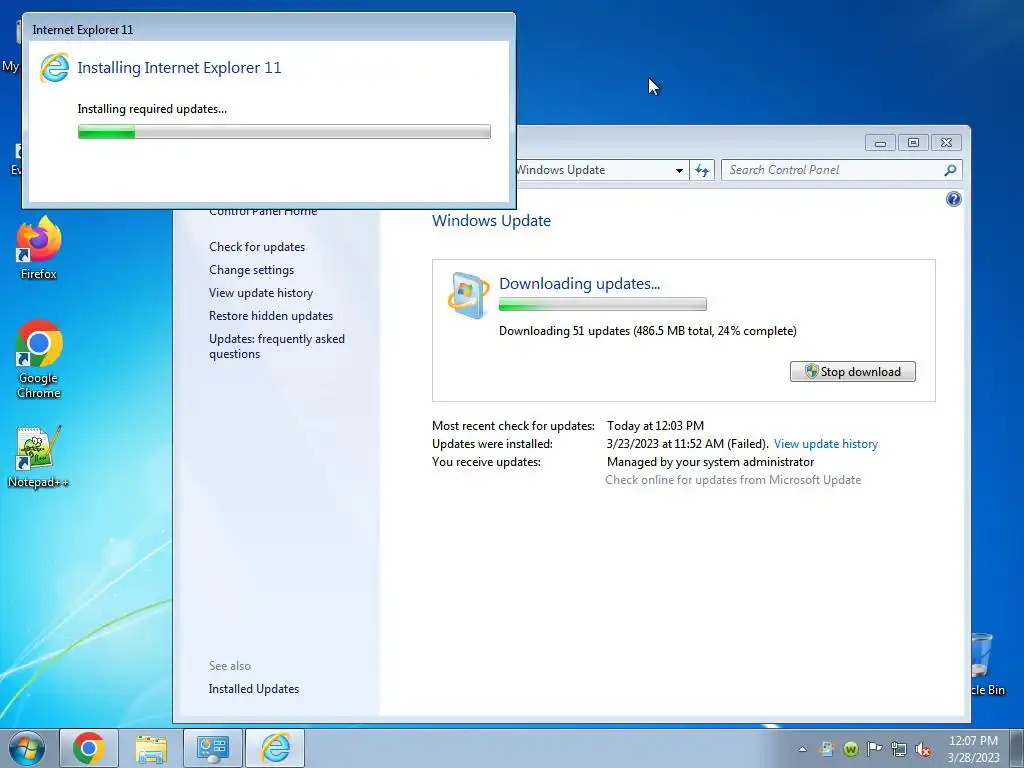The width and height of the screenshot is (1024, 768).
Task: Switch to the Control Panel taskbar button
Action: pyautogui.click(x=213, y=748)
